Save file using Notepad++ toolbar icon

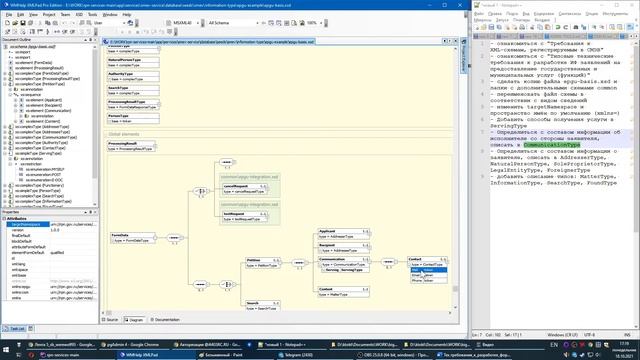point(491,27)
